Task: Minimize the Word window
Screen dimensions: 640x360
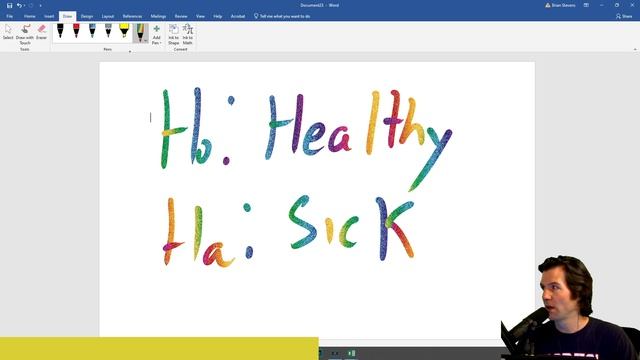Action: (602, 5)
